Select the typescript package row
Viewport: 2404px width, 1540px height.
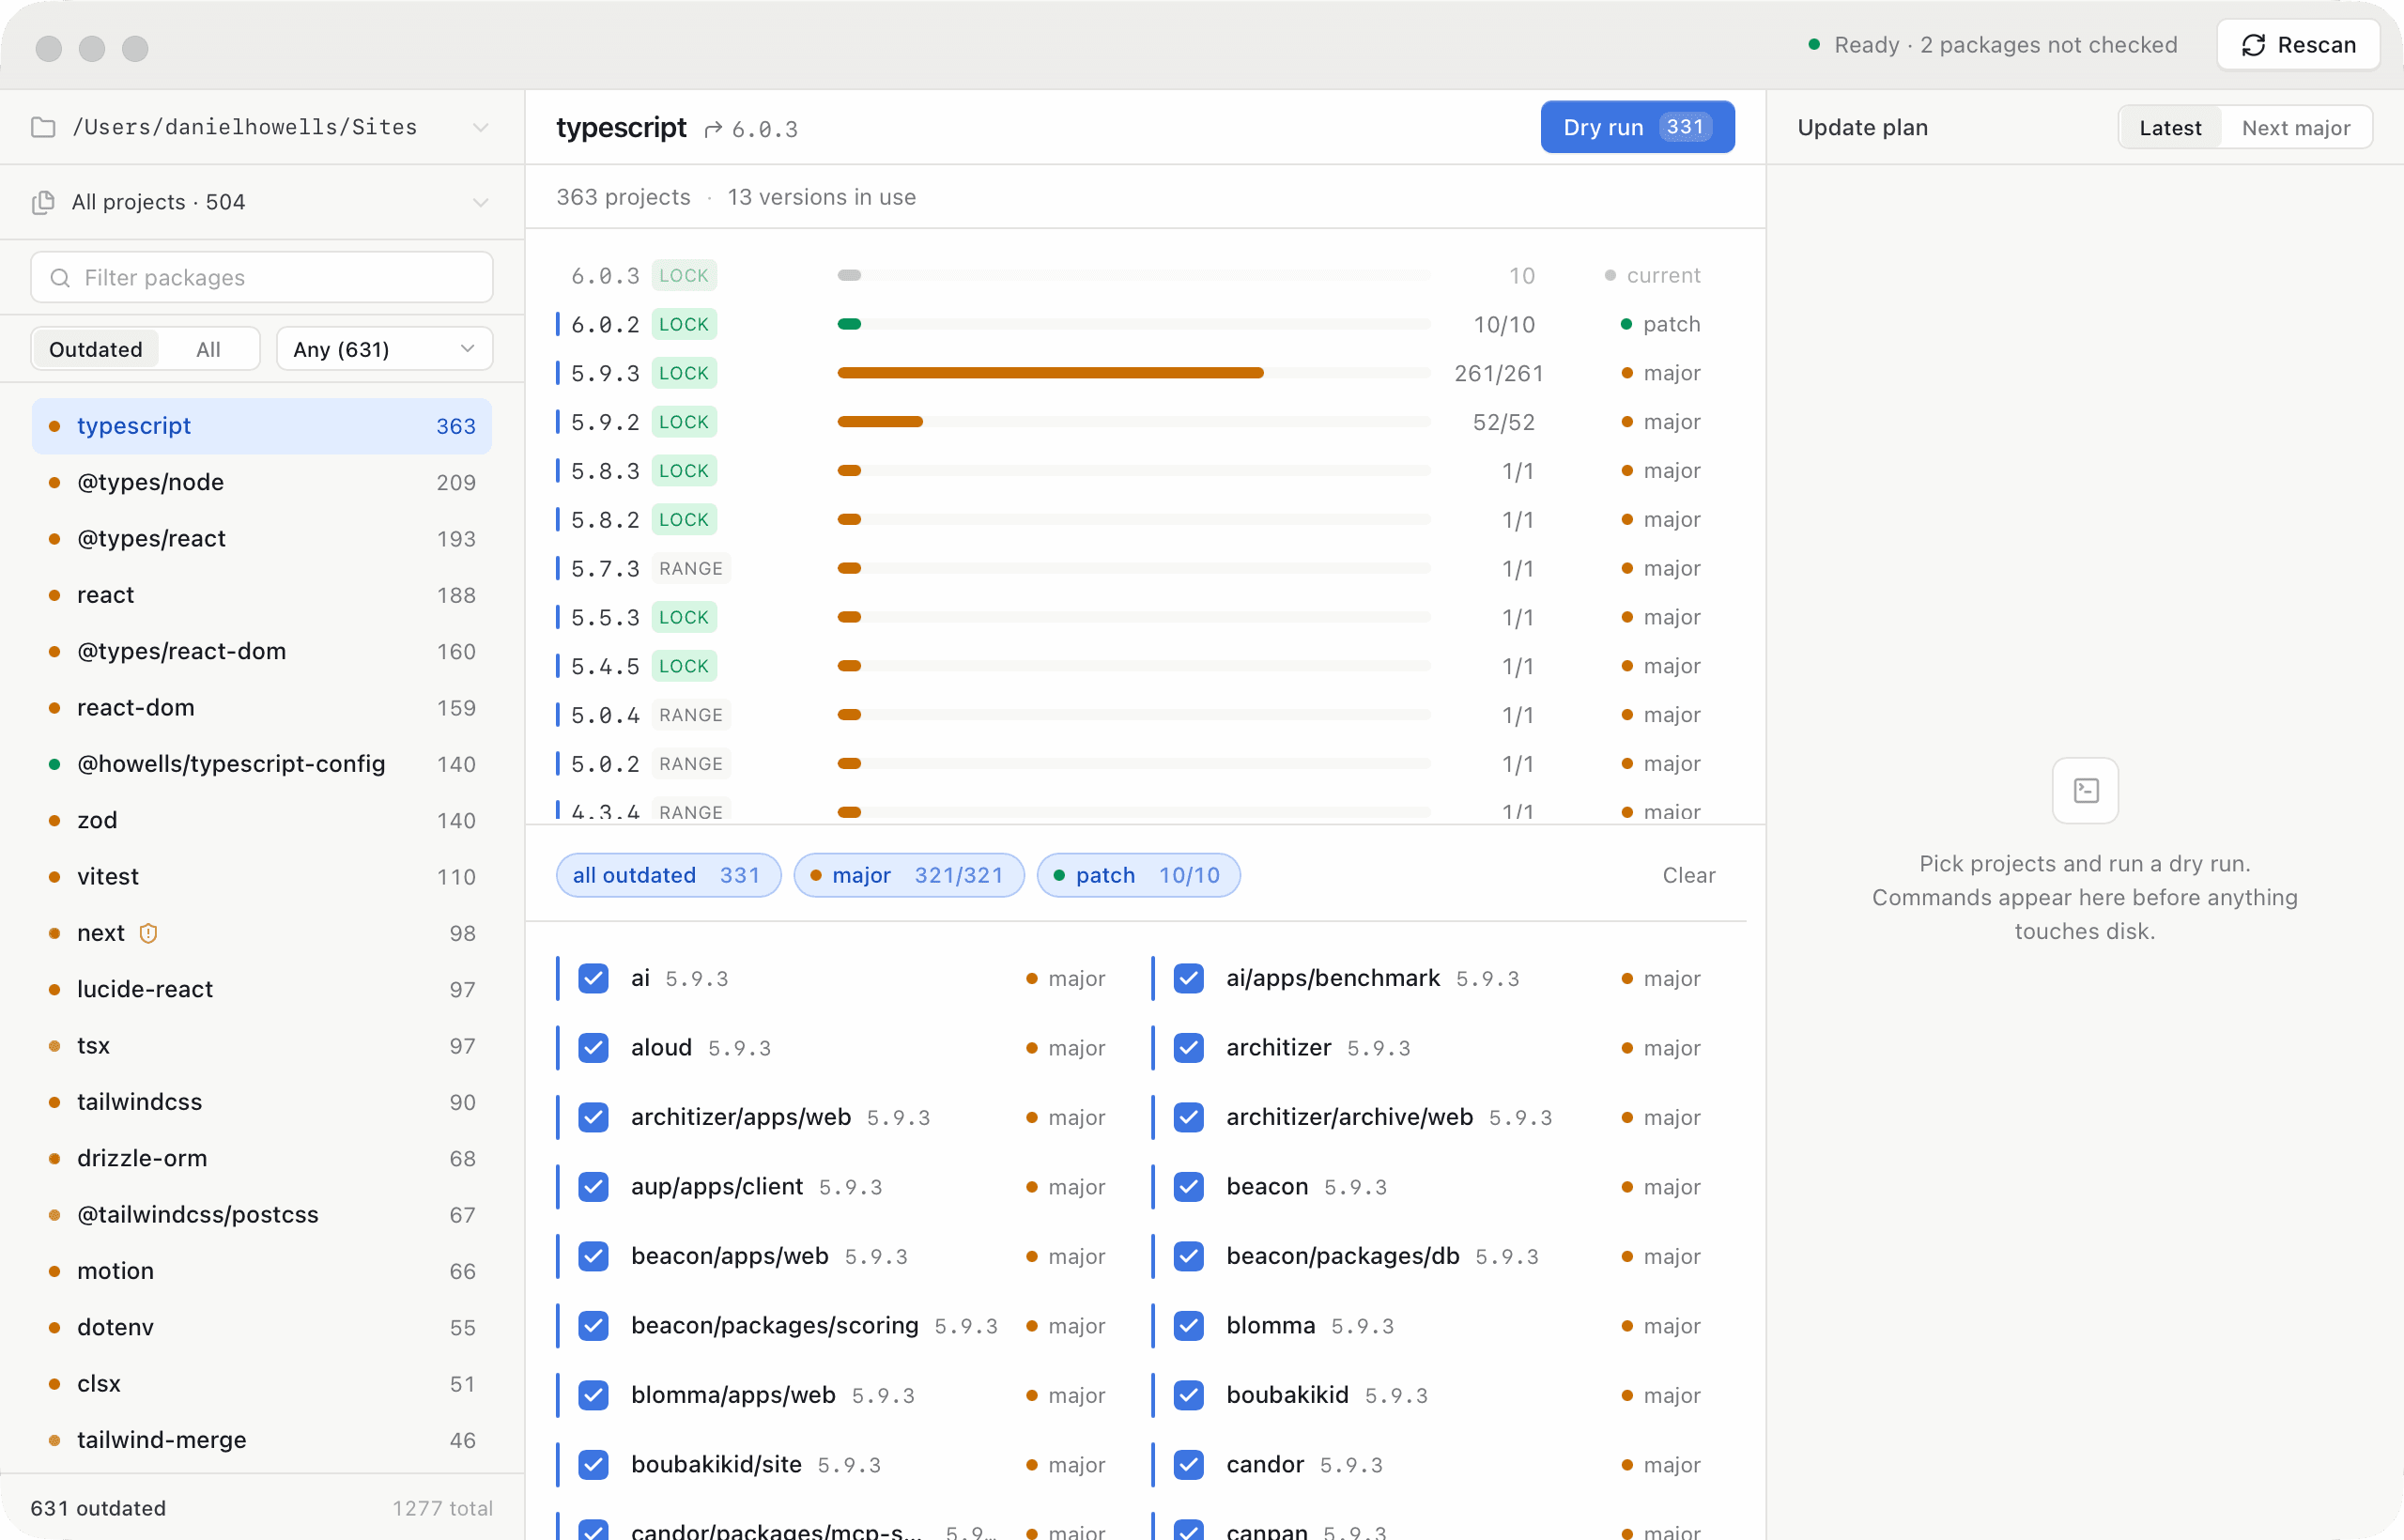click(262, 426)
